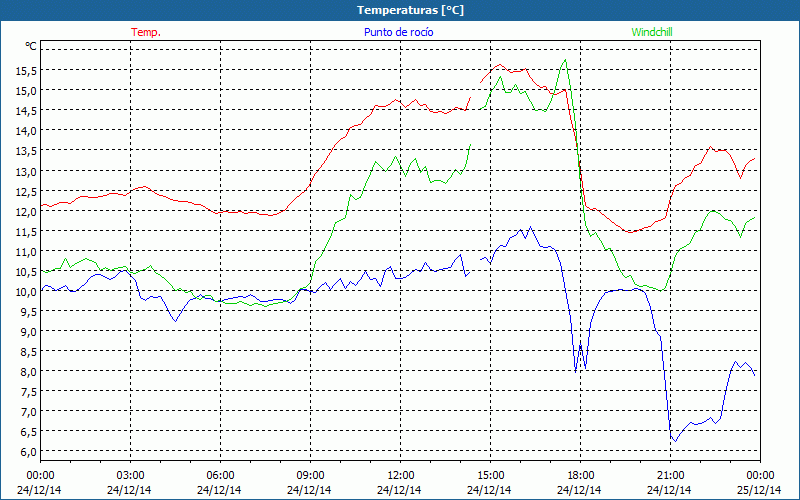
Task: Click the 8,5 y-axis value
Action: point(29,352)
